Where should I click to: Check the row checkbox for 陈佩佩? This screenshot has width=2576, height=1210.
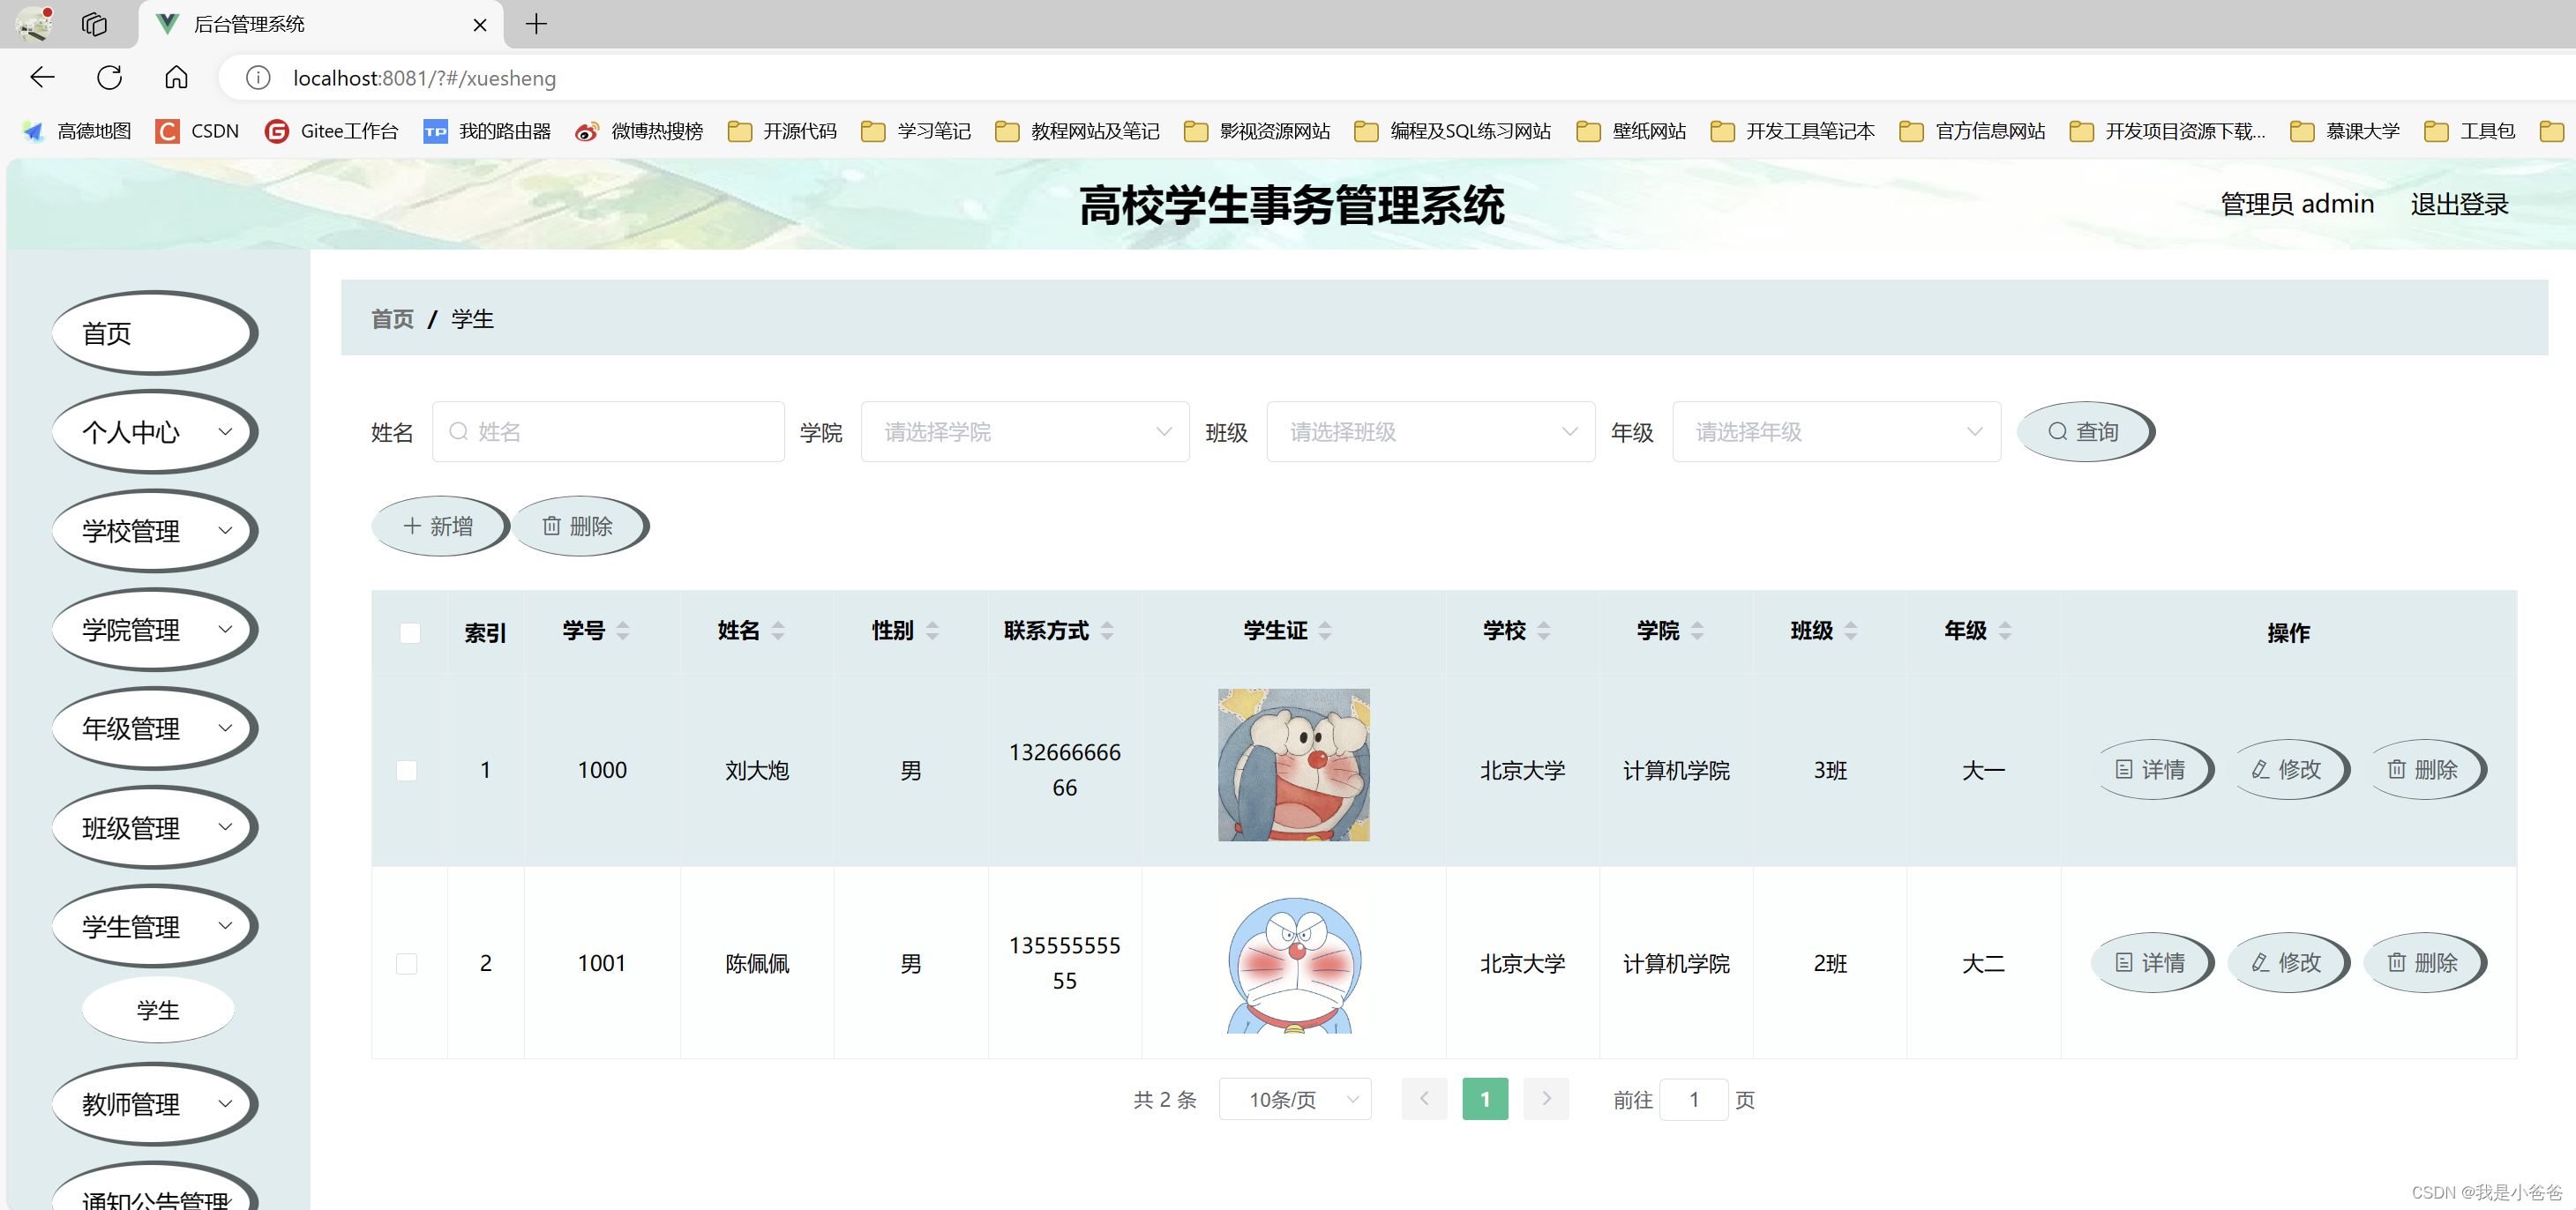click(406, 963)
